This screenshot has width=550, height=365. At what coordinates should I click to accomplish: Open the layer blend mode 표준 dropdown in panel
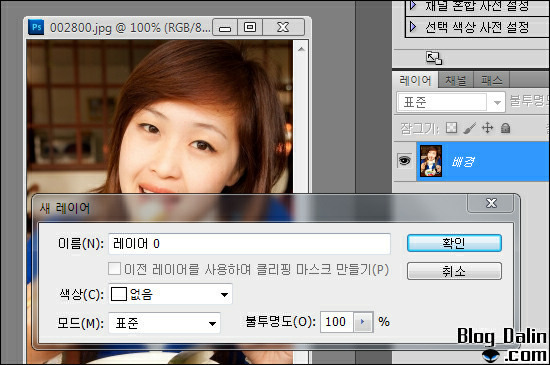(450, 102)
